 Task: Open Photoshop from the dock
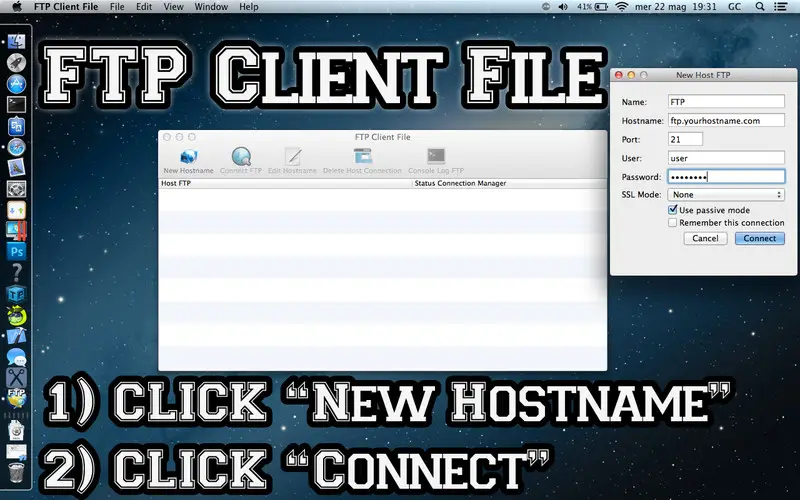[x=16, y=252]
